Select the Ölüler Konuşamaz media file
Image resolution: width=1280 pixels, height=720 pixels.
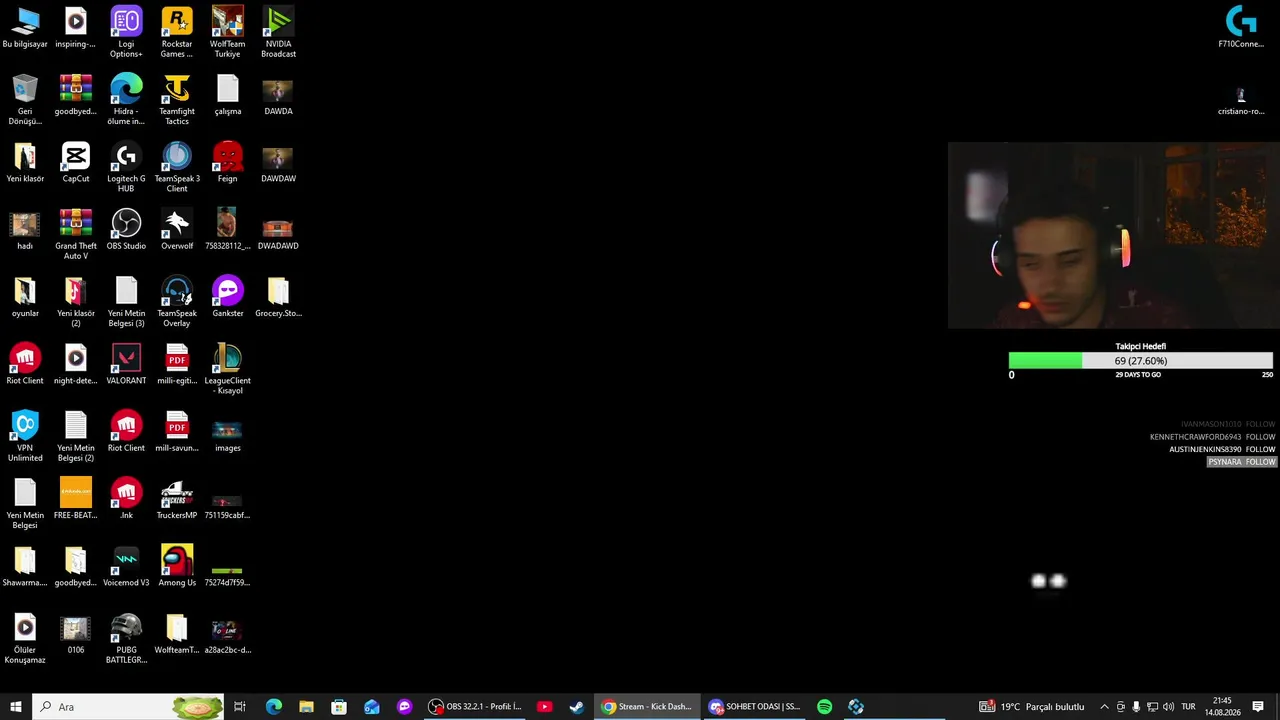coord(25,638)
